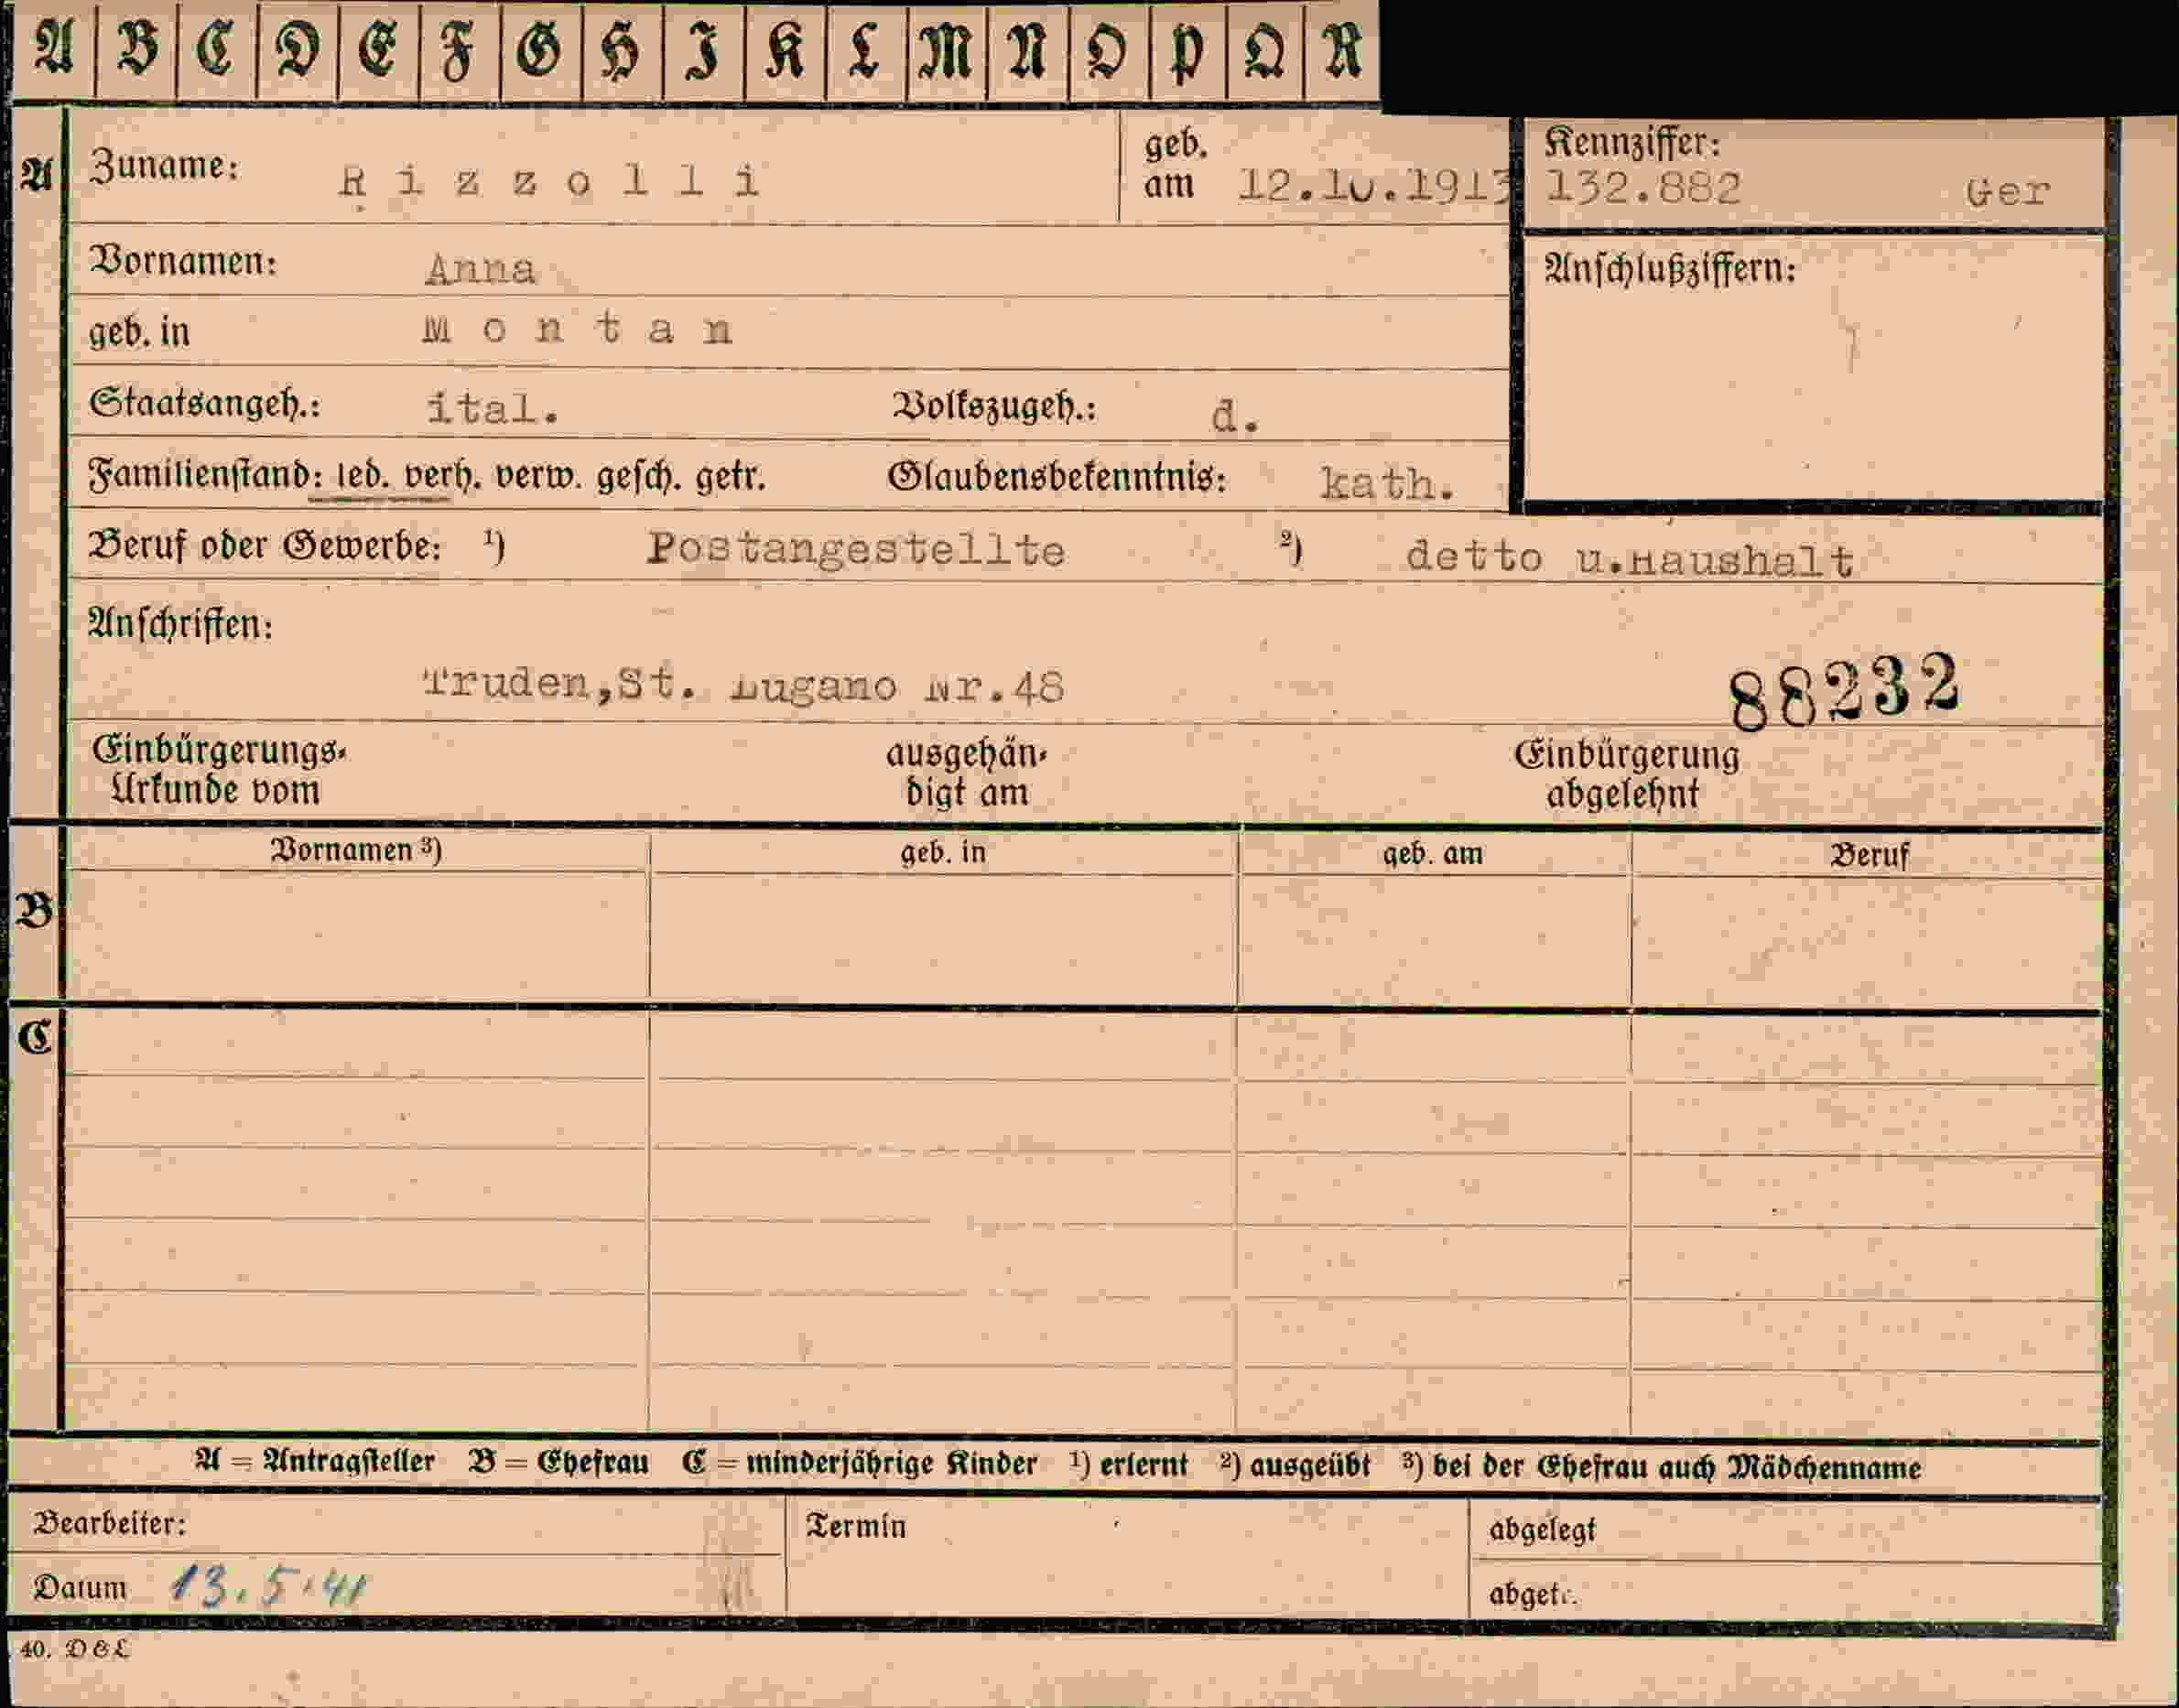Image resolution: width=2179 pixels, height=1708 pixels.
Task: Select alphabet tab D at top
Action: tap(297, 50)
